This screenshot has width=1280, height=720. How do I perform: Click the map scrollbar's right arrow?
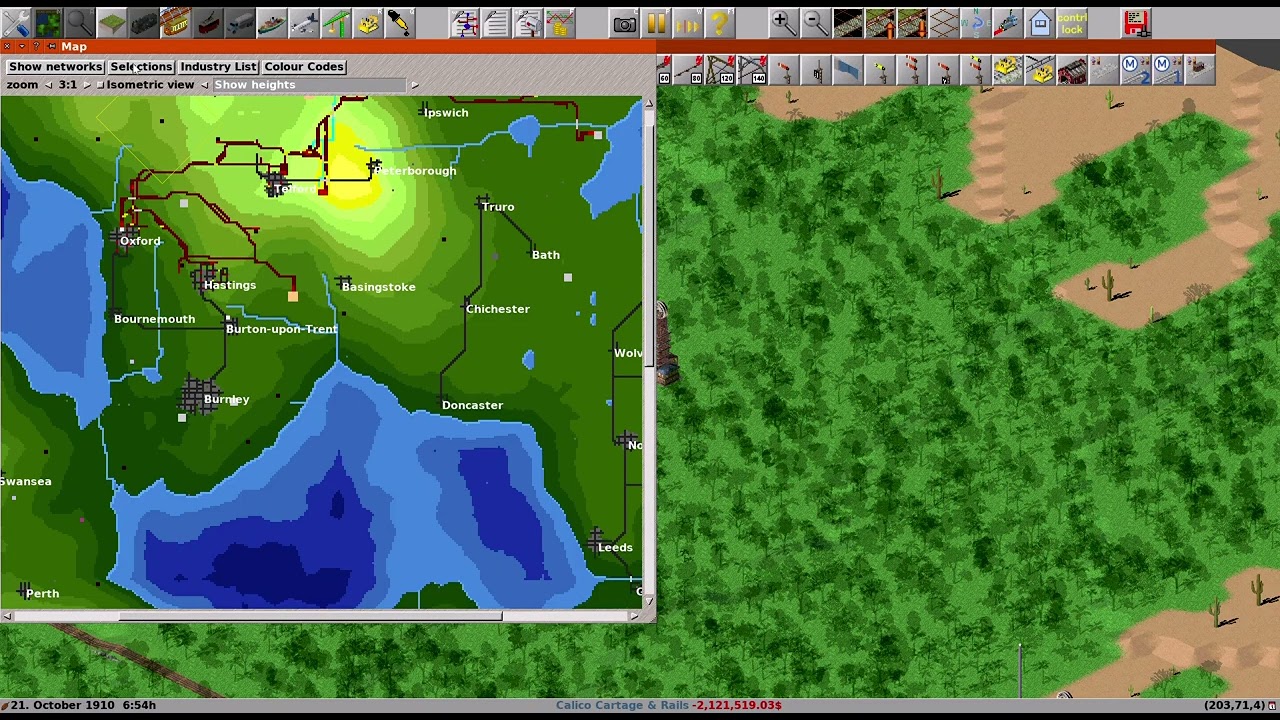coord(634,616)
